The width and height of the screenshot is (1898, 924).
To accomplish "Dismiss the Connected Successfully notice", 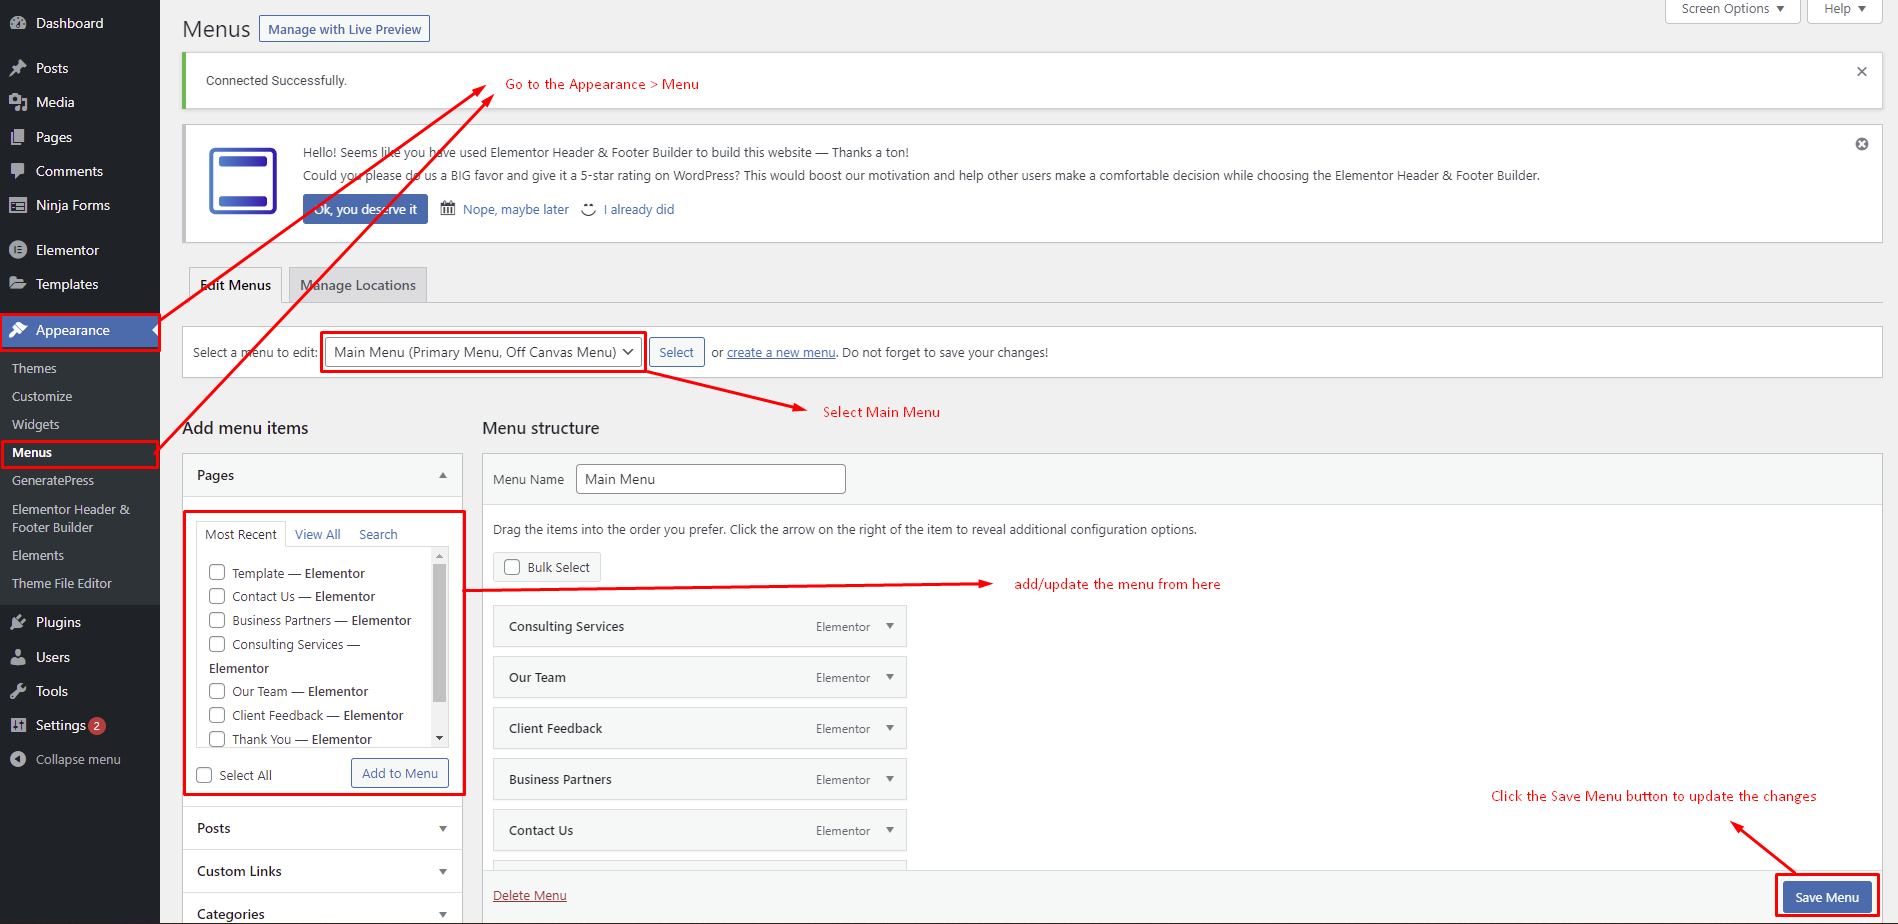I will (1862, 71).
